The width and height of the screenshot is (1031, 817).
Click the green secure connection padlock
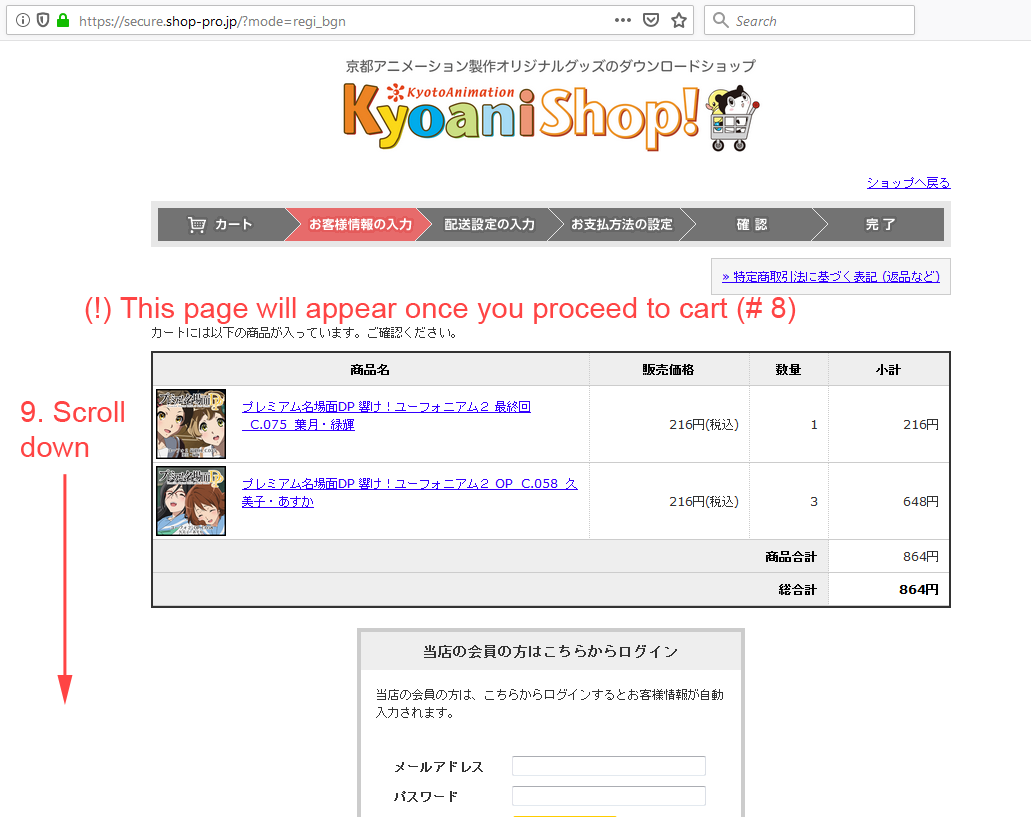pos(63,20)
